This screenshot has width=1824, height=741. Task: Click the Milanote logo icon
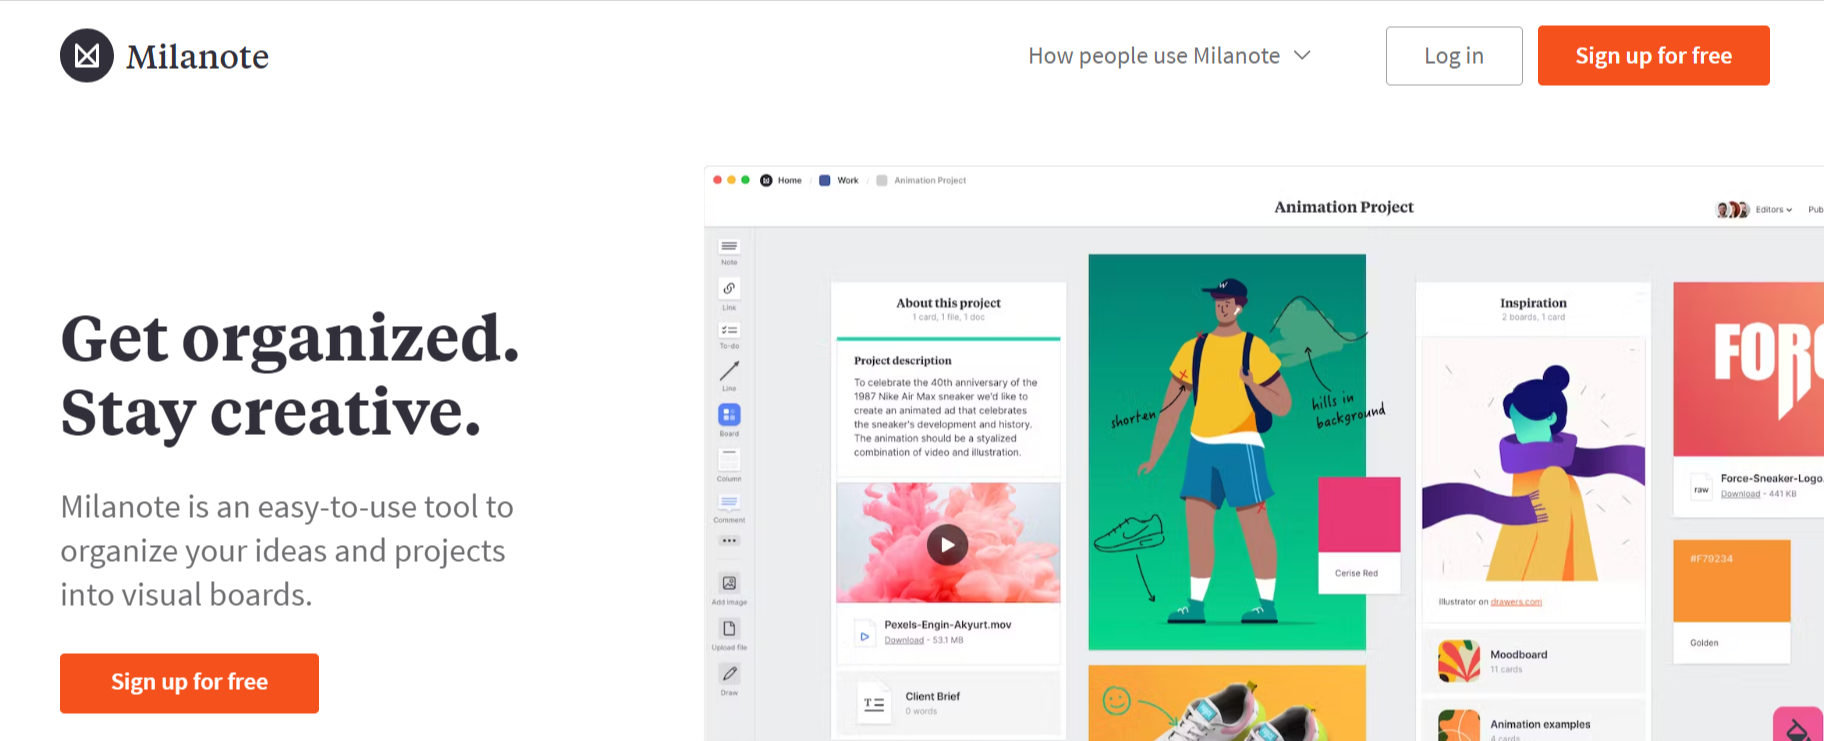click(87, 56)
